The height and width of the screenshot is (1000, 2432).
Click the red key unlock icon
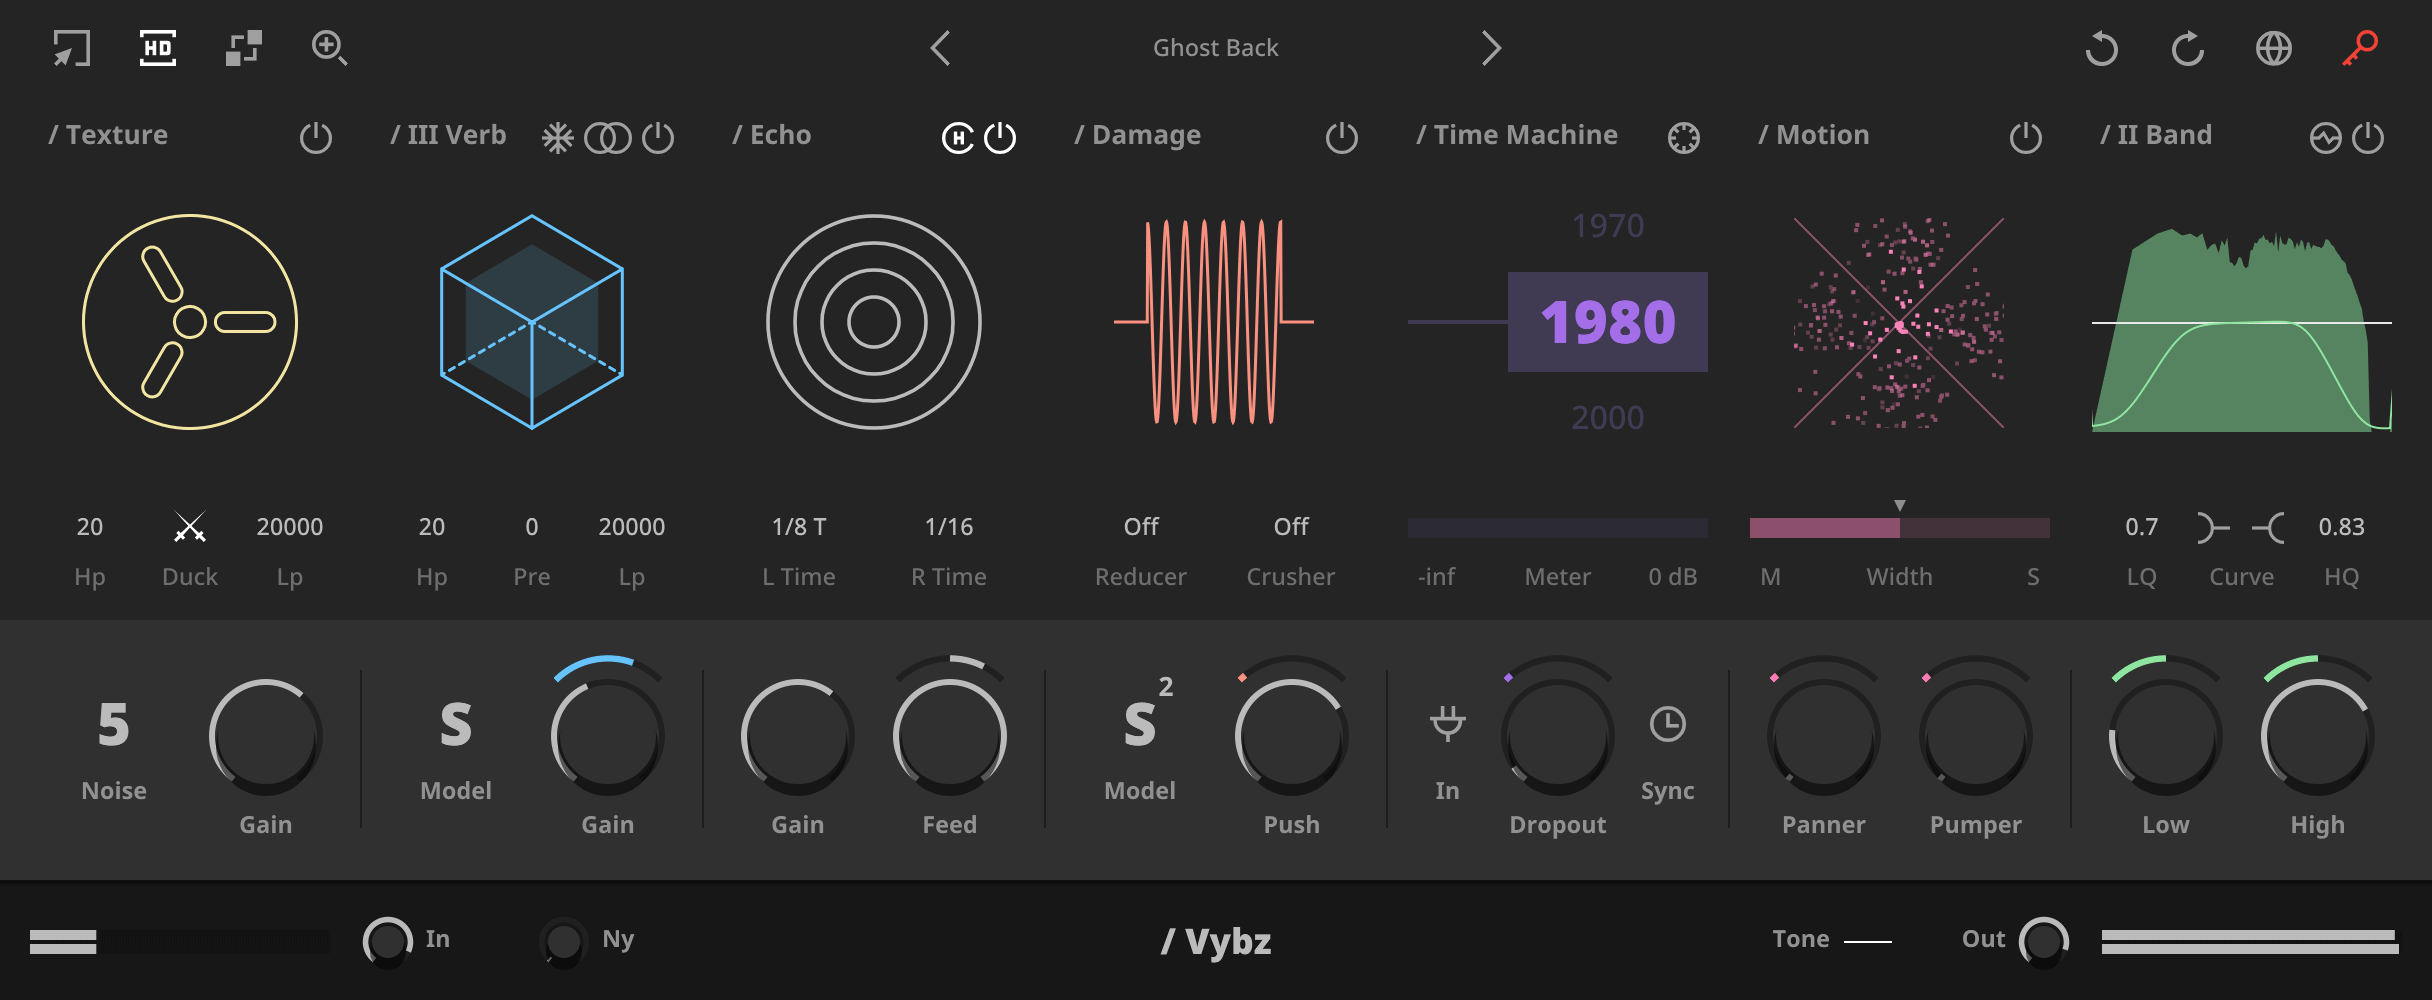pyautogui.click(x=2360, y=47)
